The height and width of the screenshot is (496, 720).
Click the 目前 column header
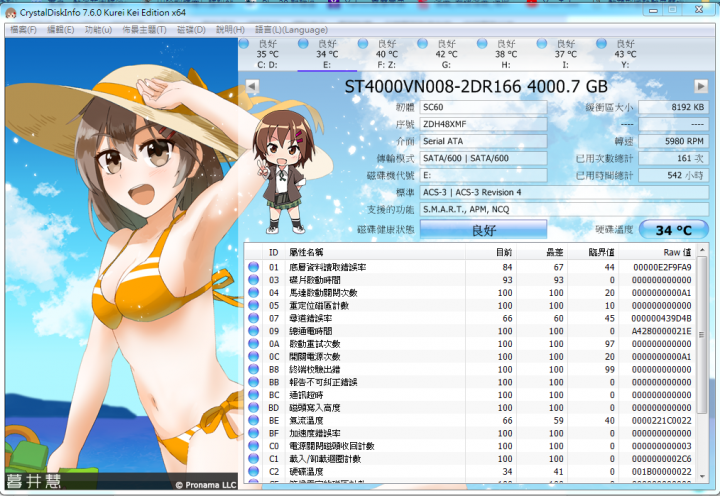tap(491, 252)
